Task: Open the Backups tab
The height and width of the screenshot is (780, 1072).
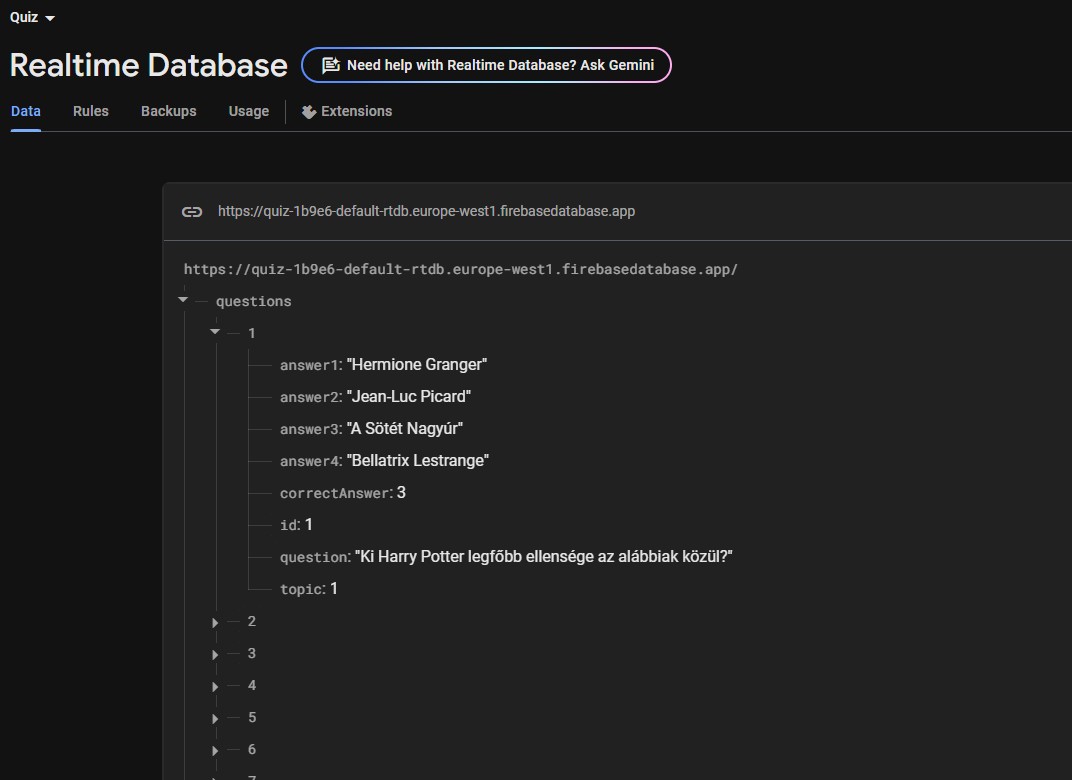Action: coord(168,111)
